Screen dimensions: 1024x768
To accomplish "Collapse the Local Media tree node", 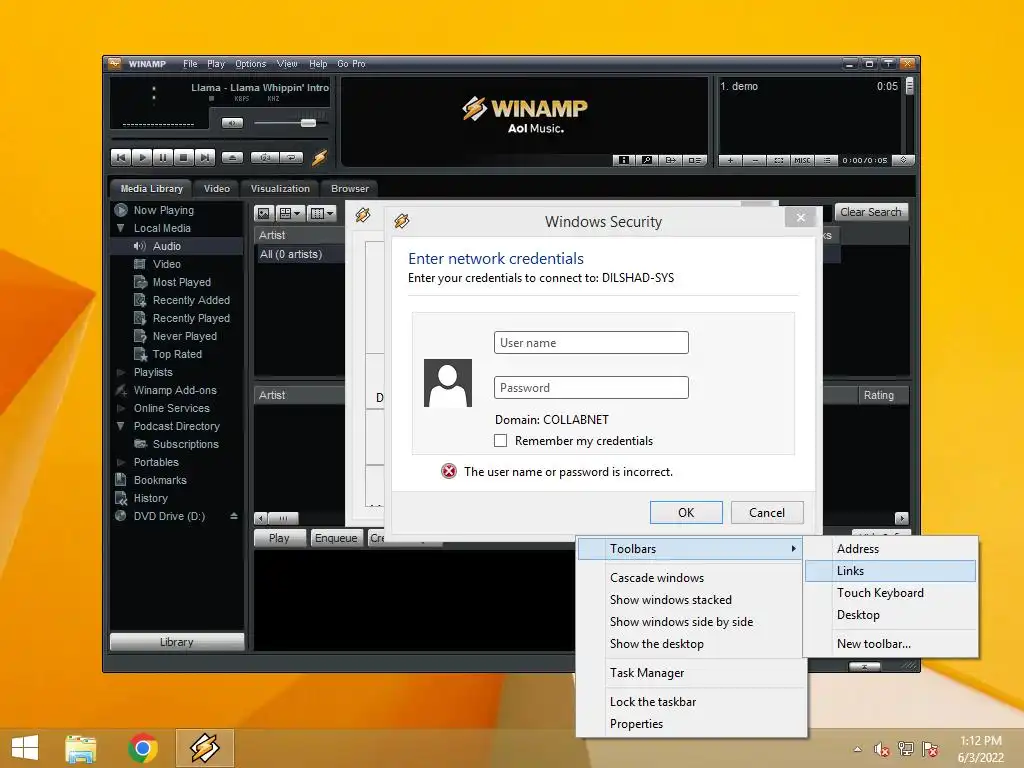I will 120,228.
